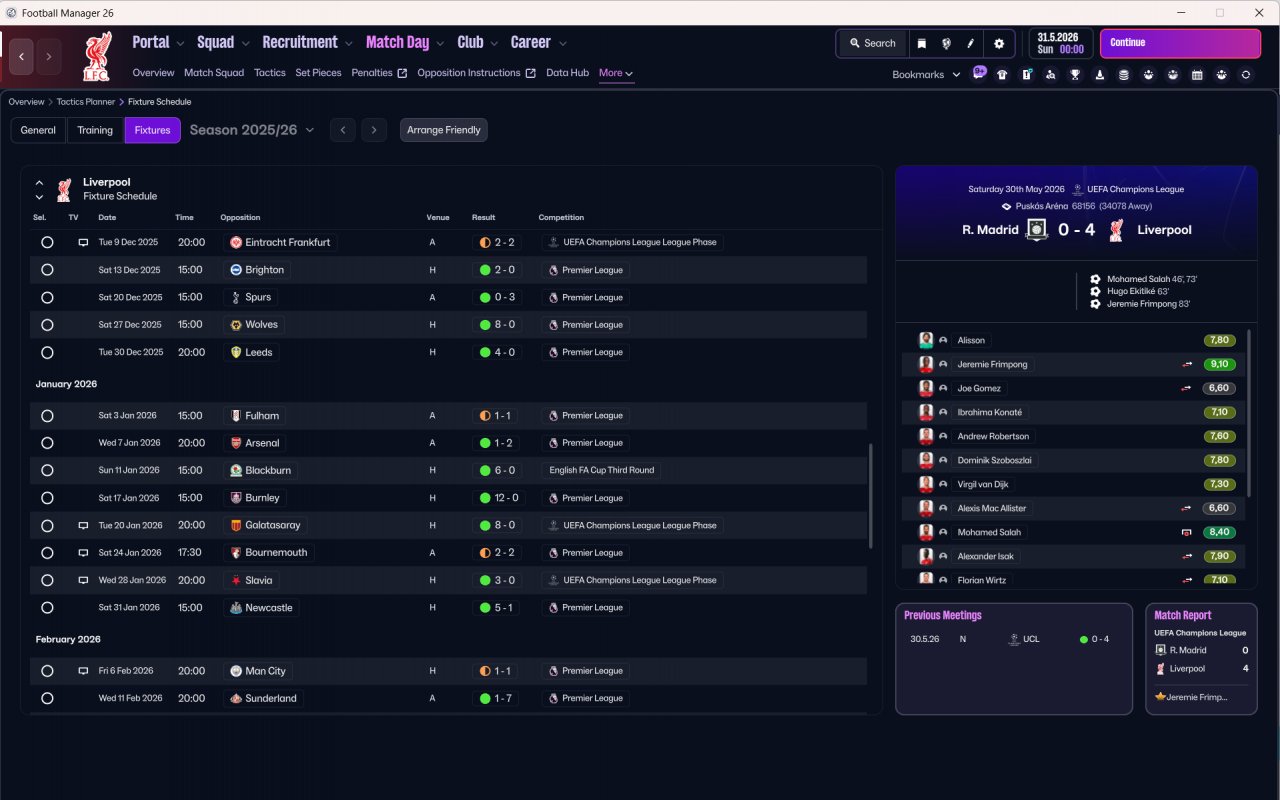Open the Set Pieces submenu item
1280x800 pixels.
(x=318, y=73)
